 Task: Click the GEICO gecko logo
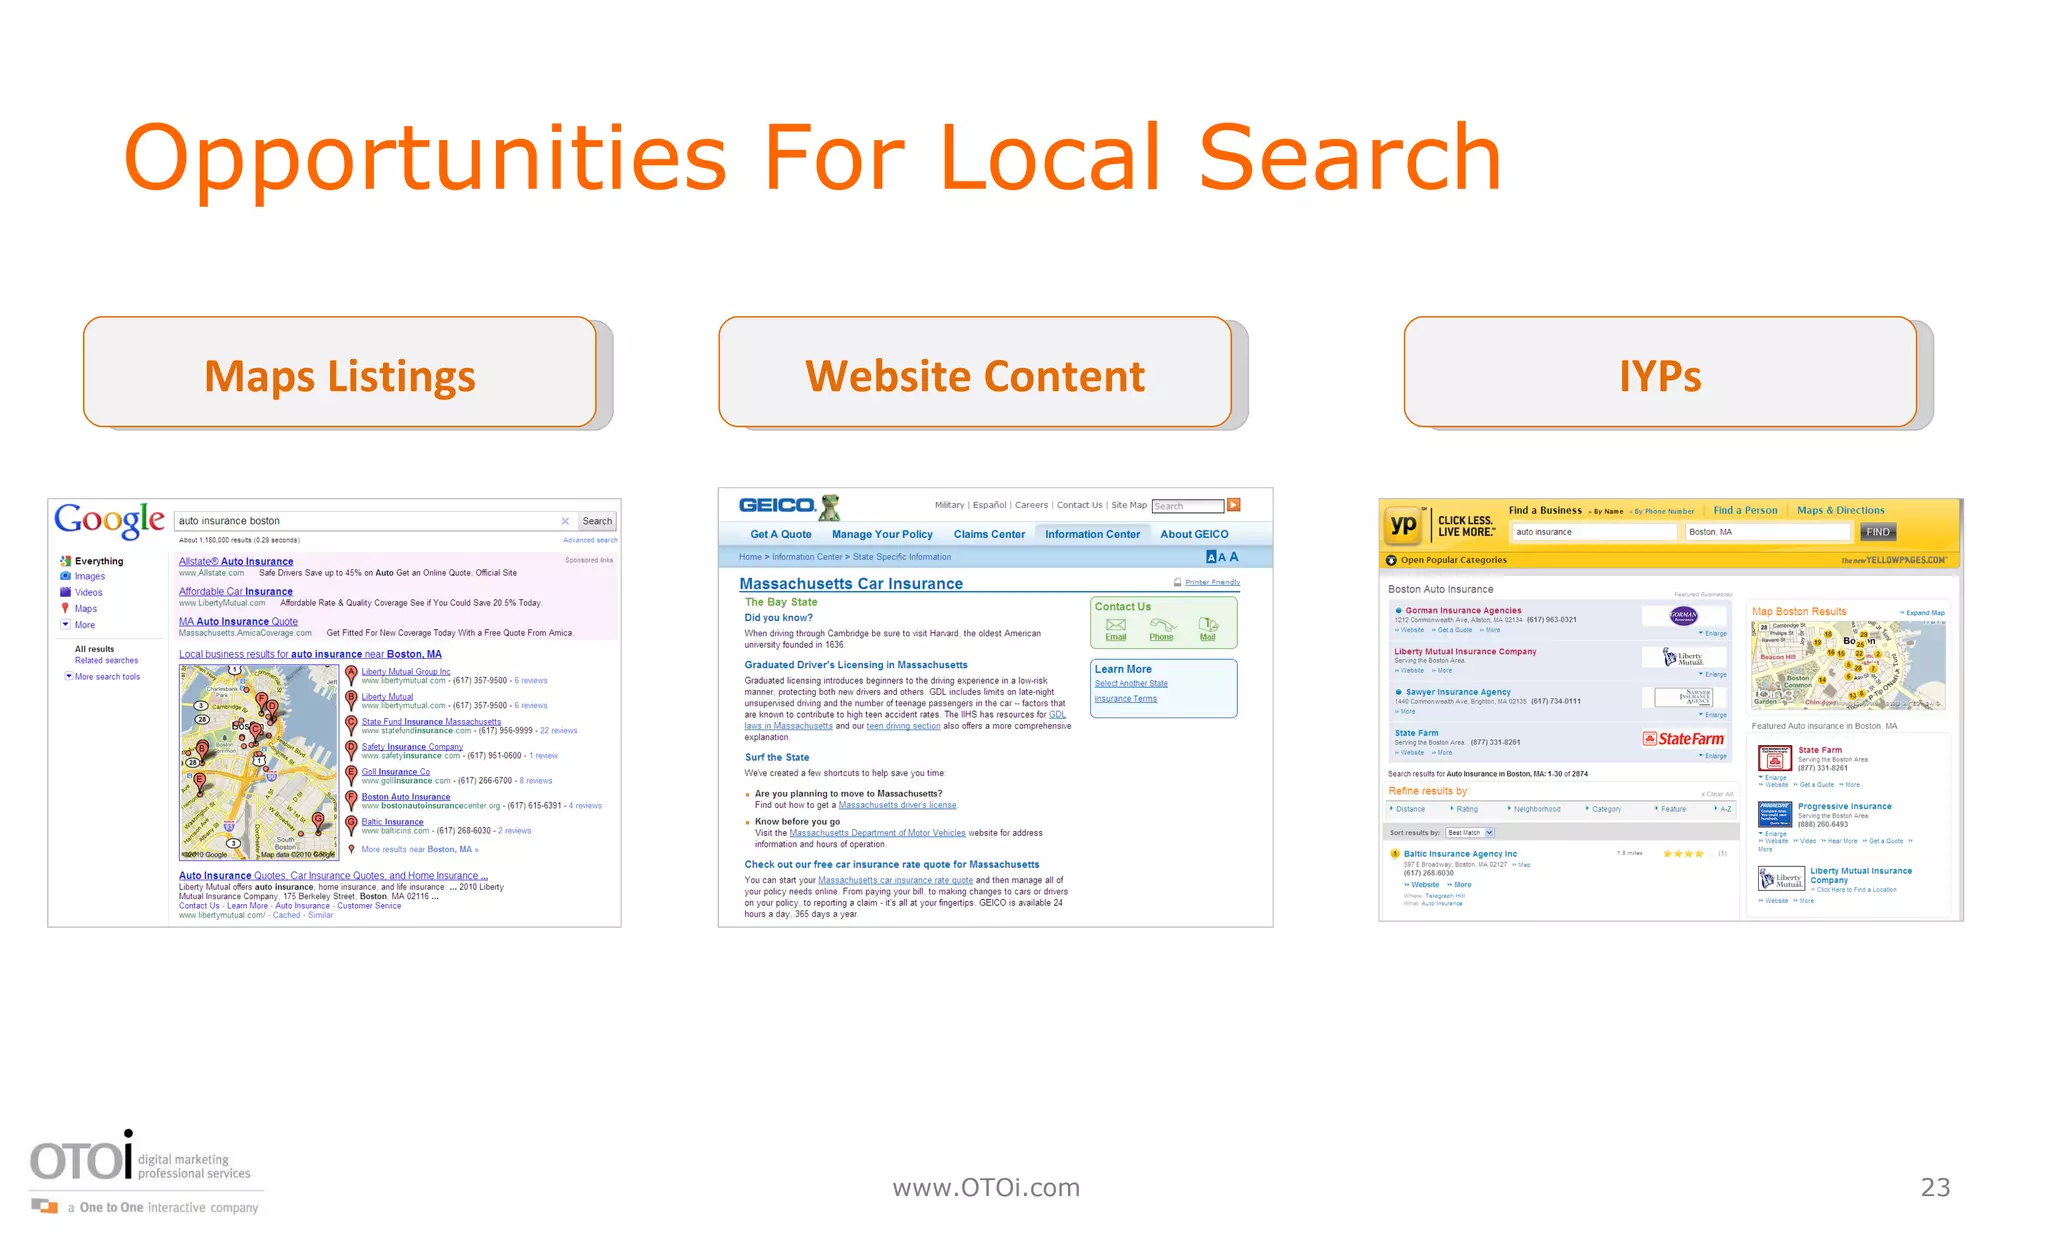(x=829, y=507)
